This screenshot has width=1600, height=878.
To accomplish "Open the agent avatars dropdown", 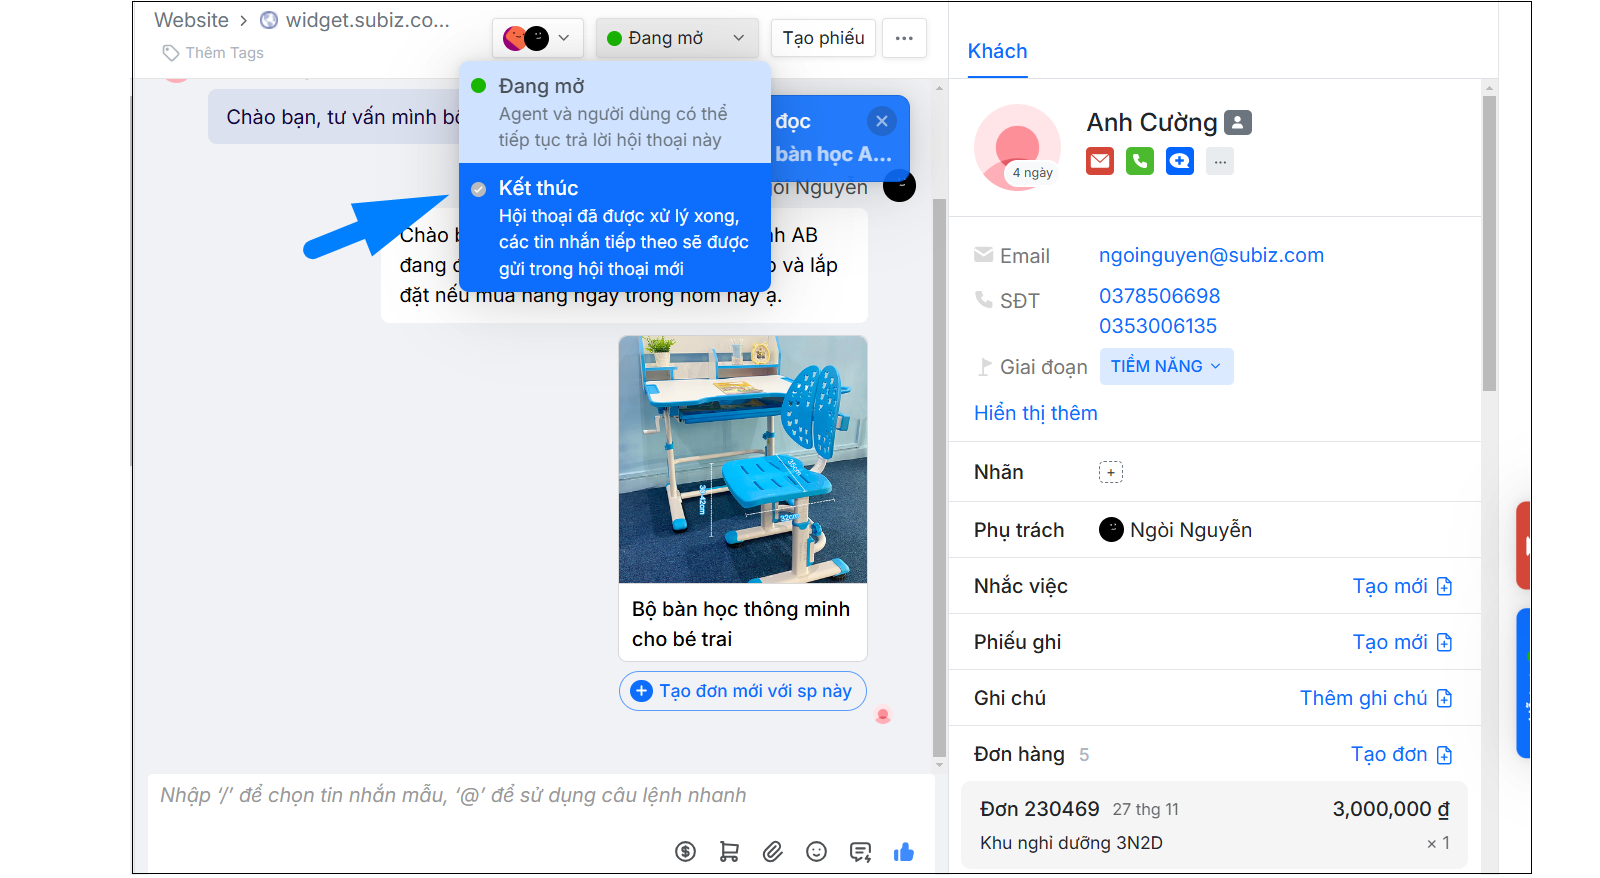I will click(537, 38).
